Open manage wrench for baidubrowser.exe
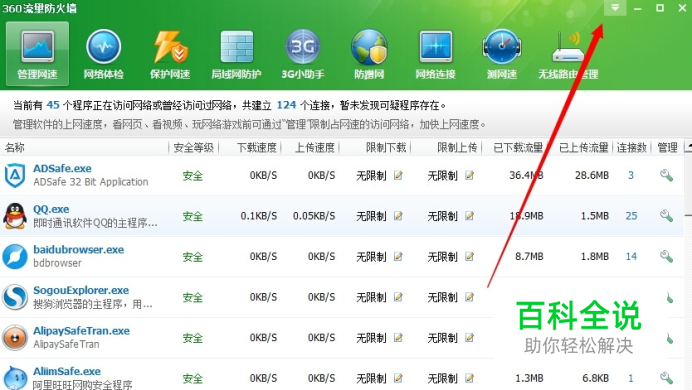This screenshot has height=390, width=692. pyautogui.click(x=666, y=256)
